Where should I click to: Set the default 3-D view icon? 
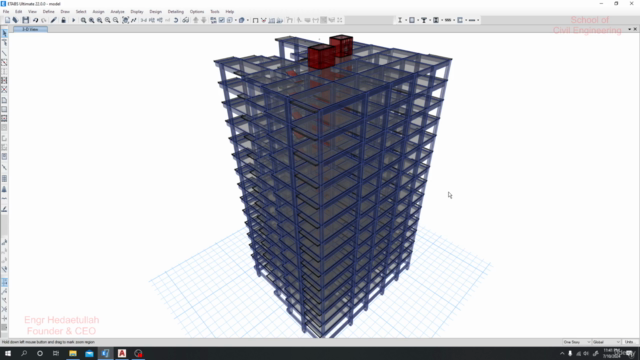pos(144,20)
